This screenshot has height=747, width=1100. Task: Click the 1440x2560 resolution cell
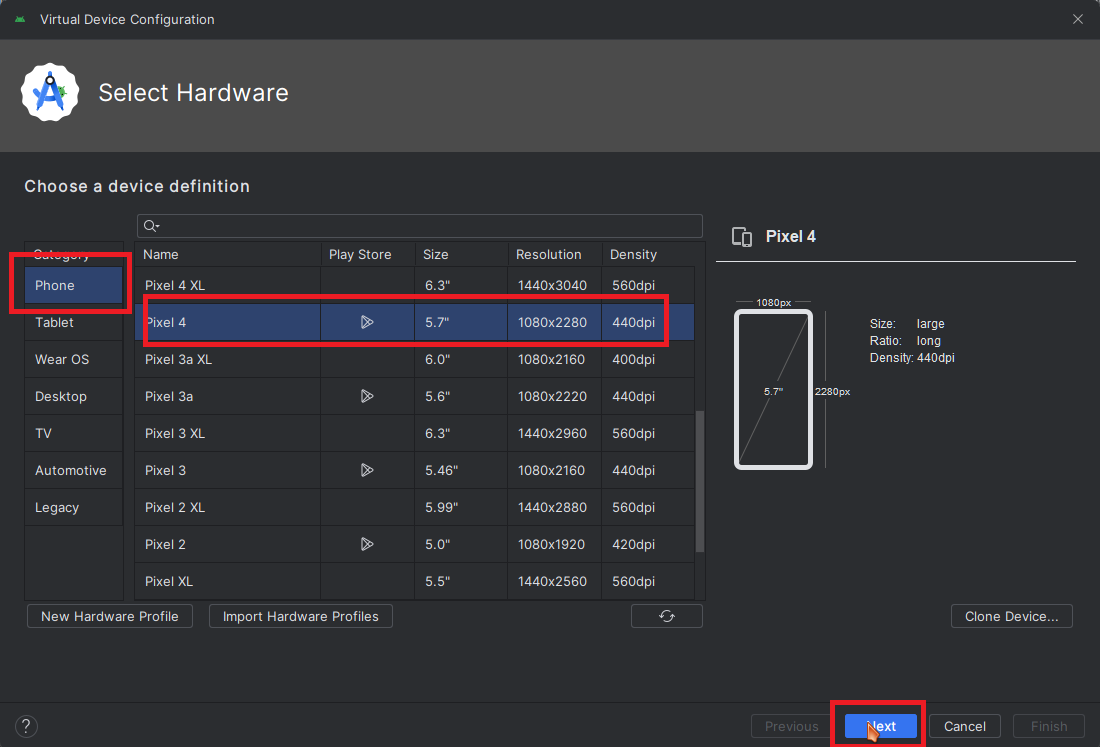(552, 581)
